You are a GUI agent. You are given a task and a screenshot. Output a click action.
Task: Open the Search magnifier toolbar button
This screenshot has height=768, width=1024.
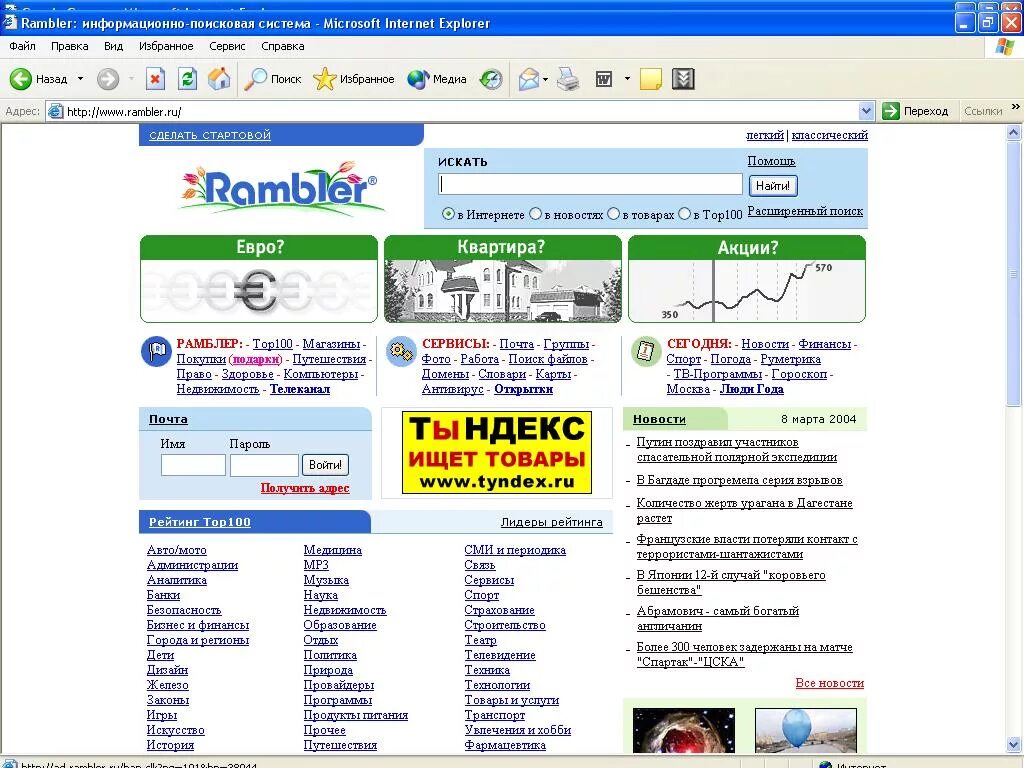point(273,79)
